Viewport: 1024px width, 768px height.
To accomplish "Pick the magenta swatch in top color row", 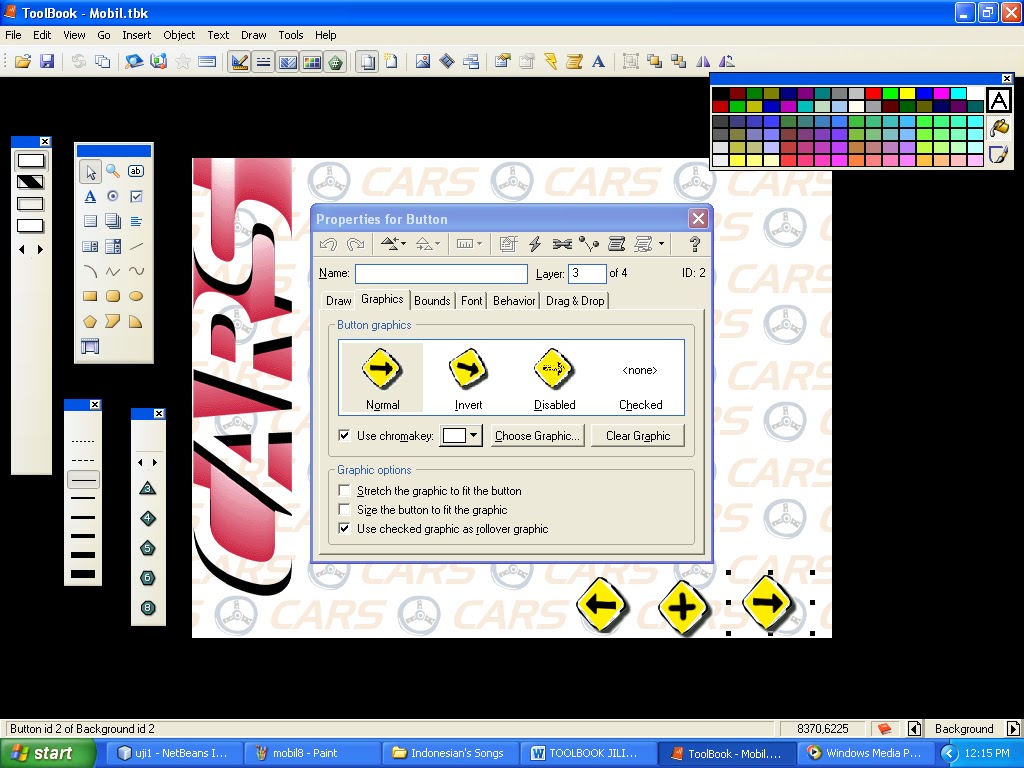I will tap(941, 94).
